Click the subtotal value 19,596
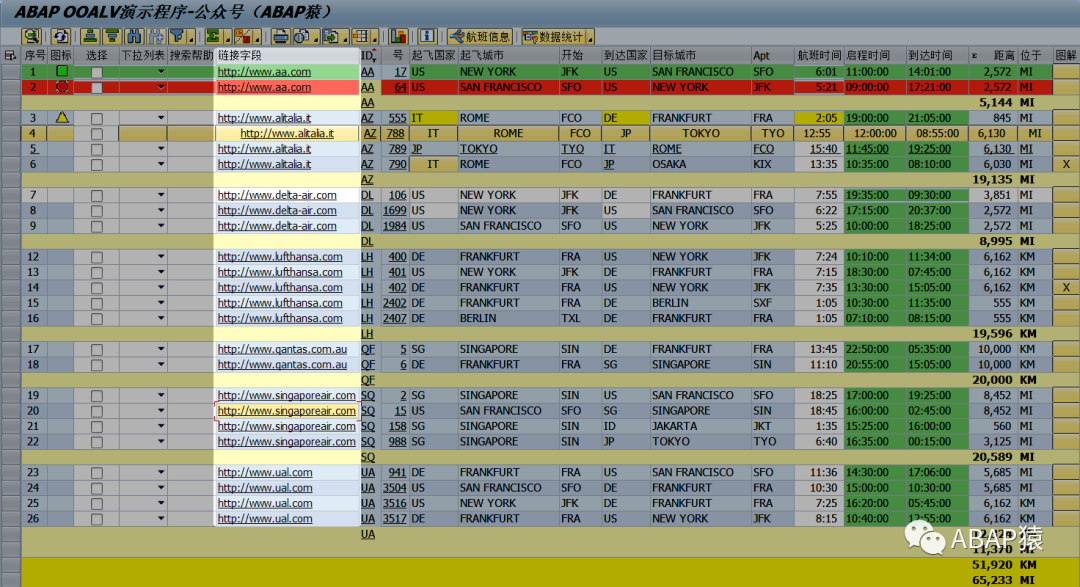The height and width of the screenshot is (587, 1080). 992,333
